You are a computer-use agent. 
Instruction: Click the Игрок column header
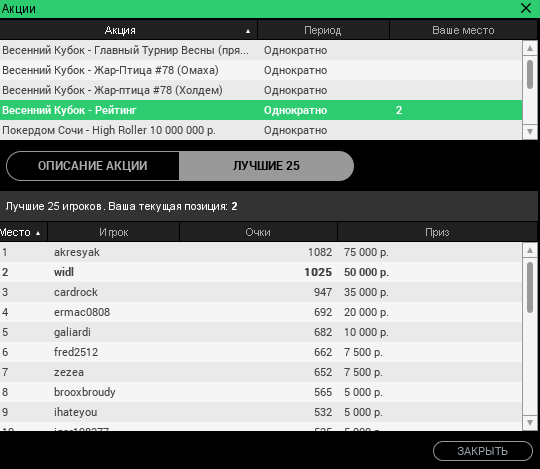(x=114, y=232)
